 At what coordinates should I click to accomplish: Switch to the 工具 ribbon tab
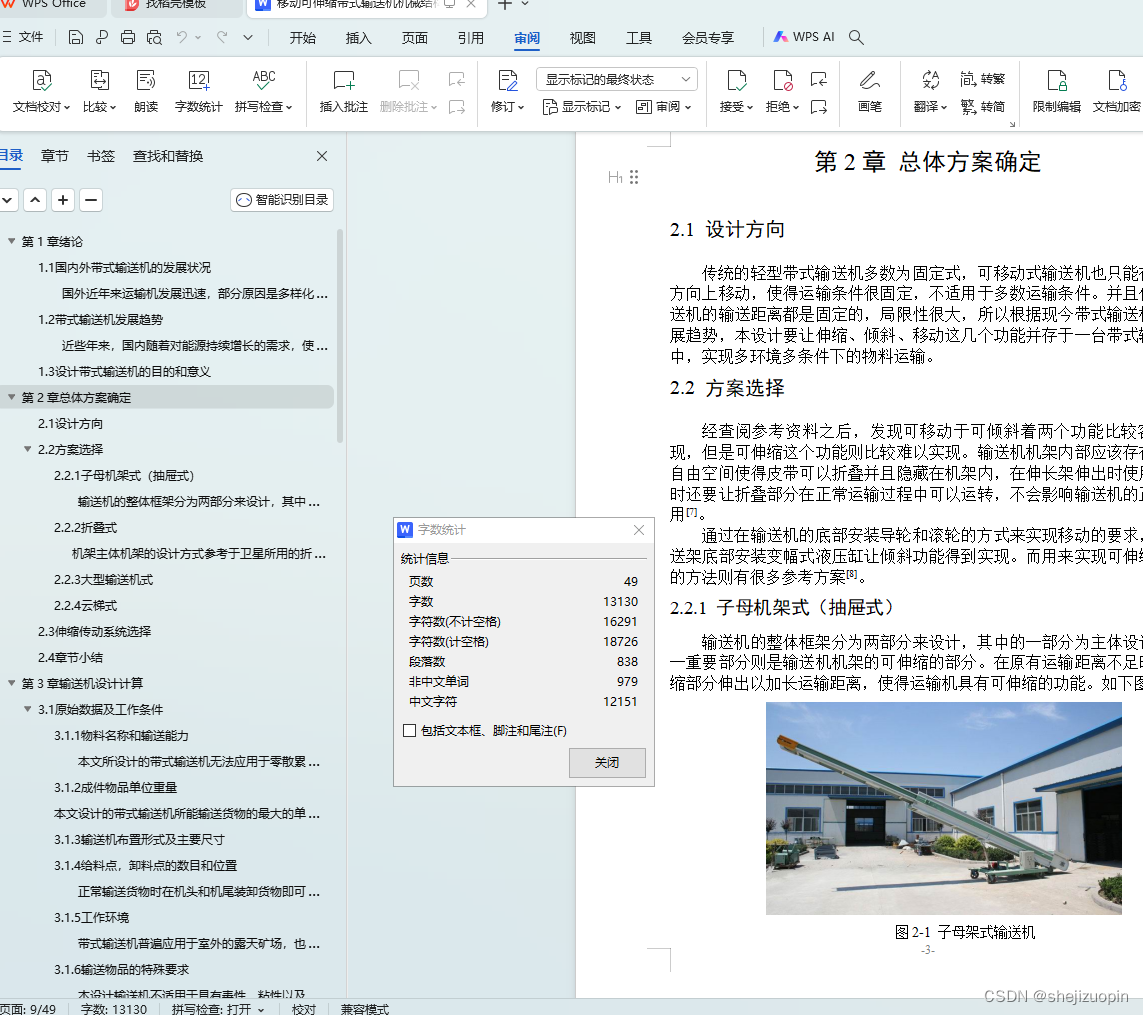639,38
